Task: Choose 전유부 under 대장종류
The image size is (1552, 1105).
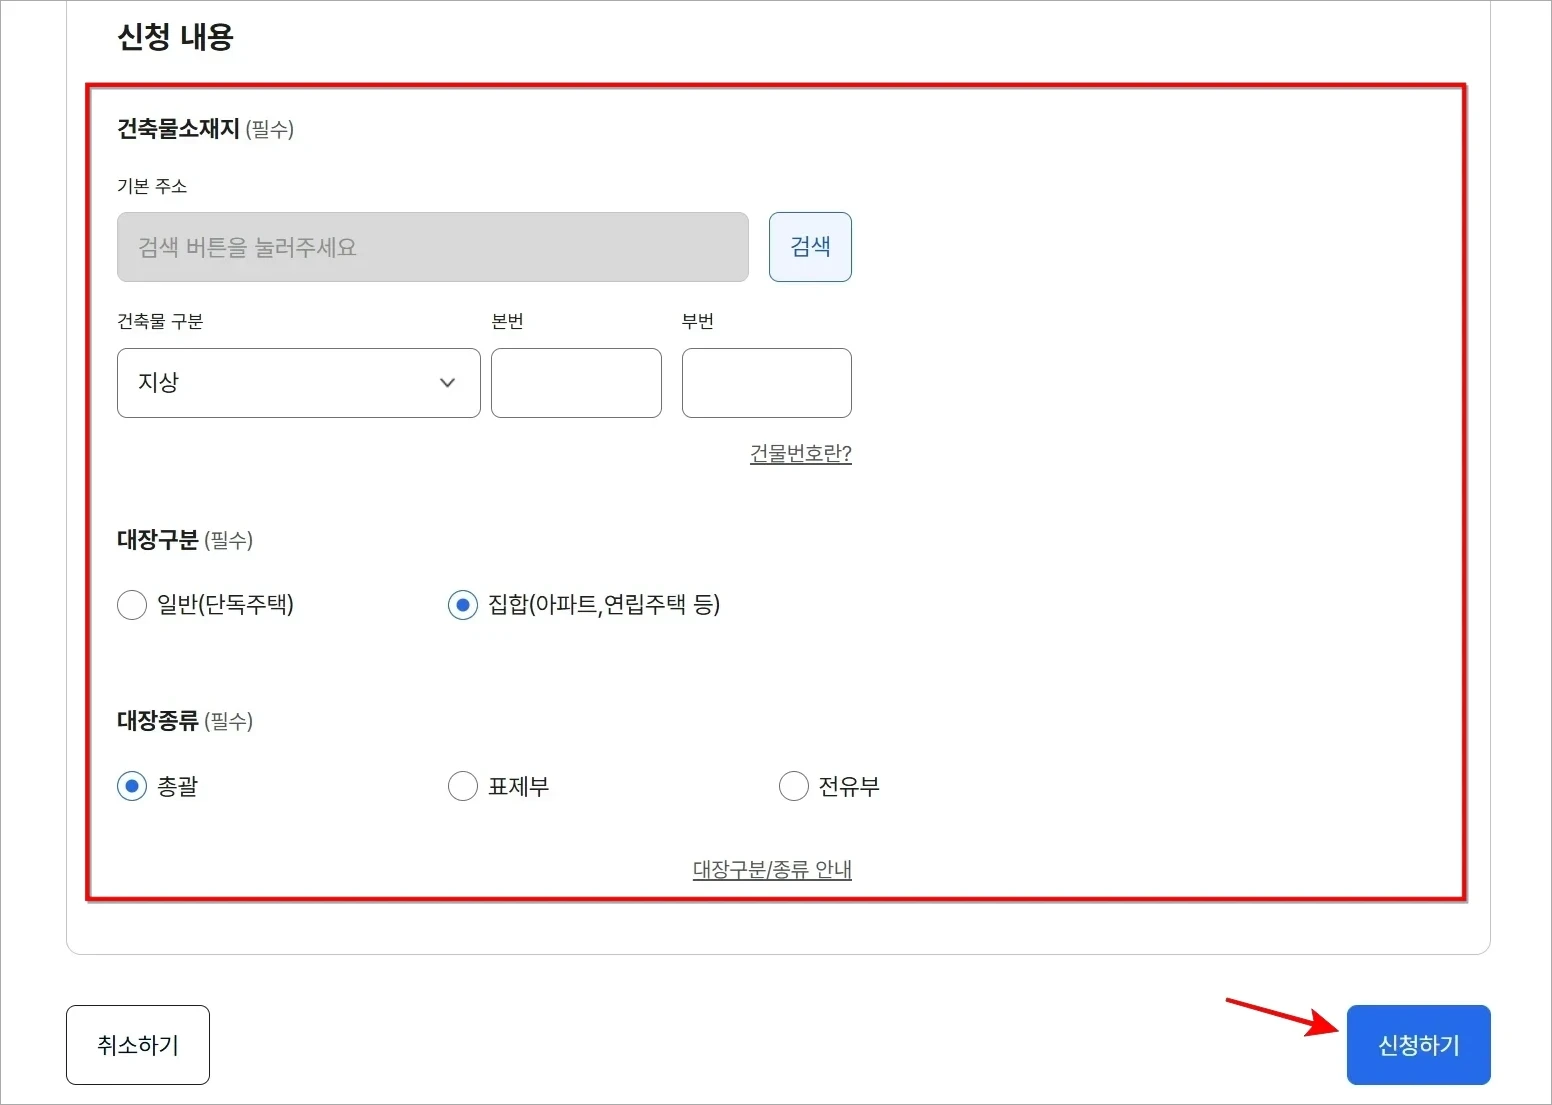Action: coord(793,786)
